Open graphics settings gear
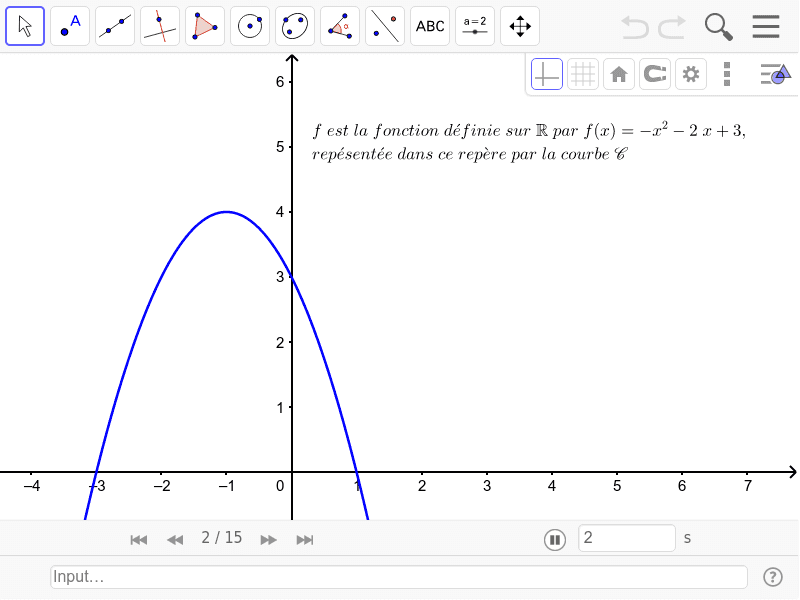This screenshot has width=800, height=600. click(691, 74)
